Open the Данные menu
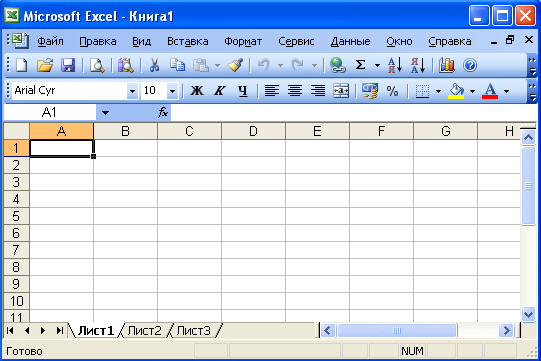The image size is (541, 361). 350,41
